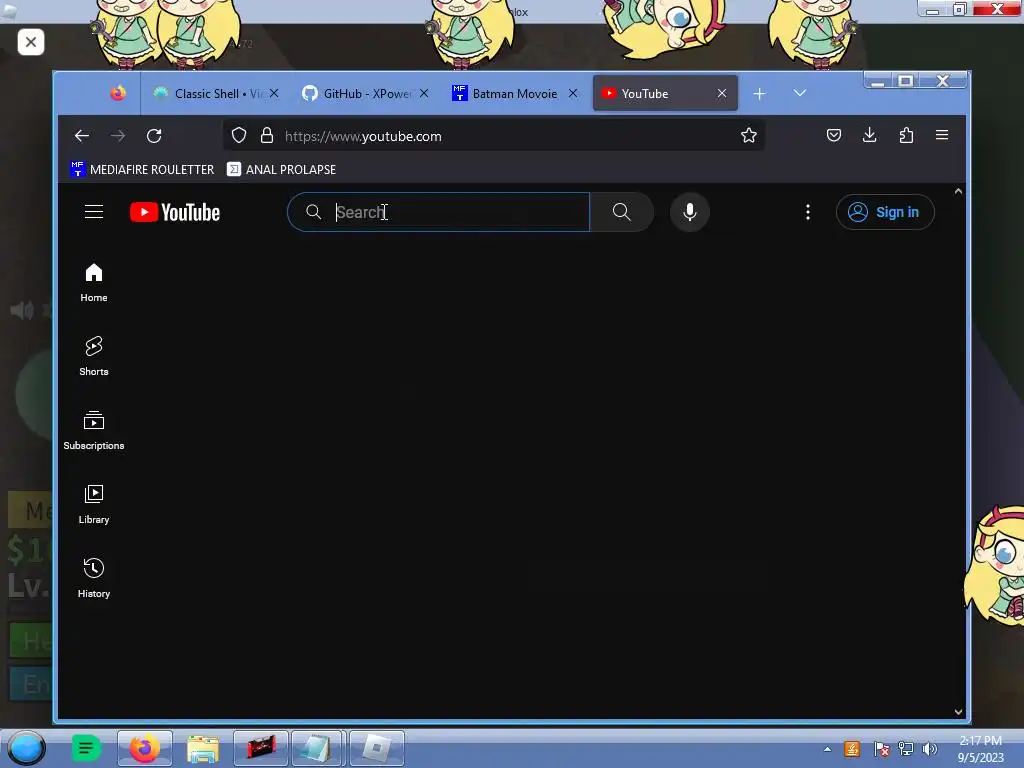The image size is (1024, 768).
Task: Click the white X overlay close button
Action: (x=31, y=42)
